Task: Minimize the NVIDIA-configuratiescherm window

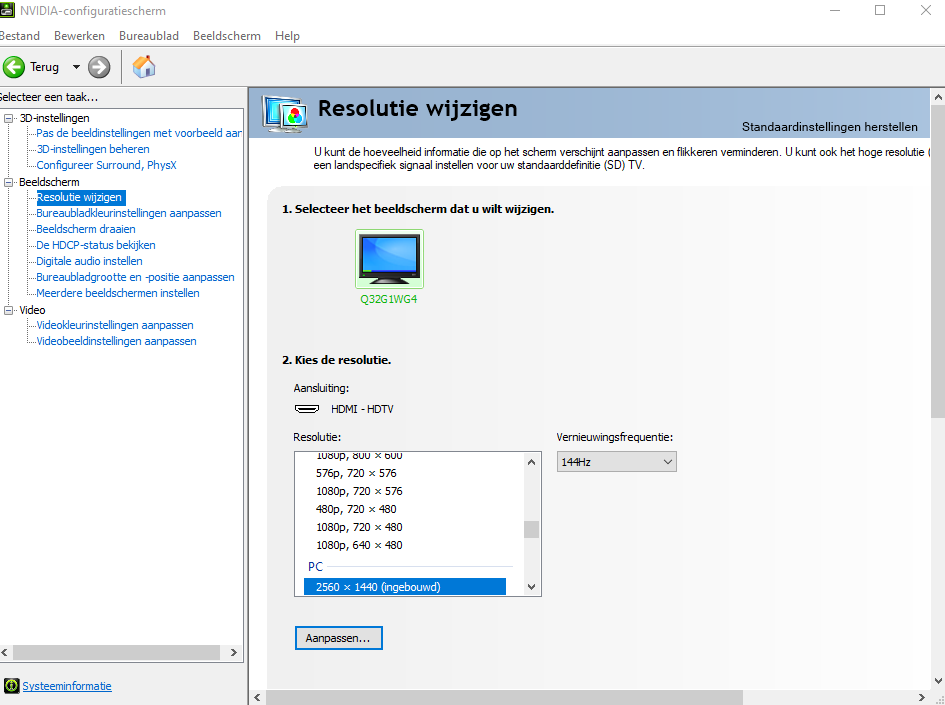Action: [835, 10]
